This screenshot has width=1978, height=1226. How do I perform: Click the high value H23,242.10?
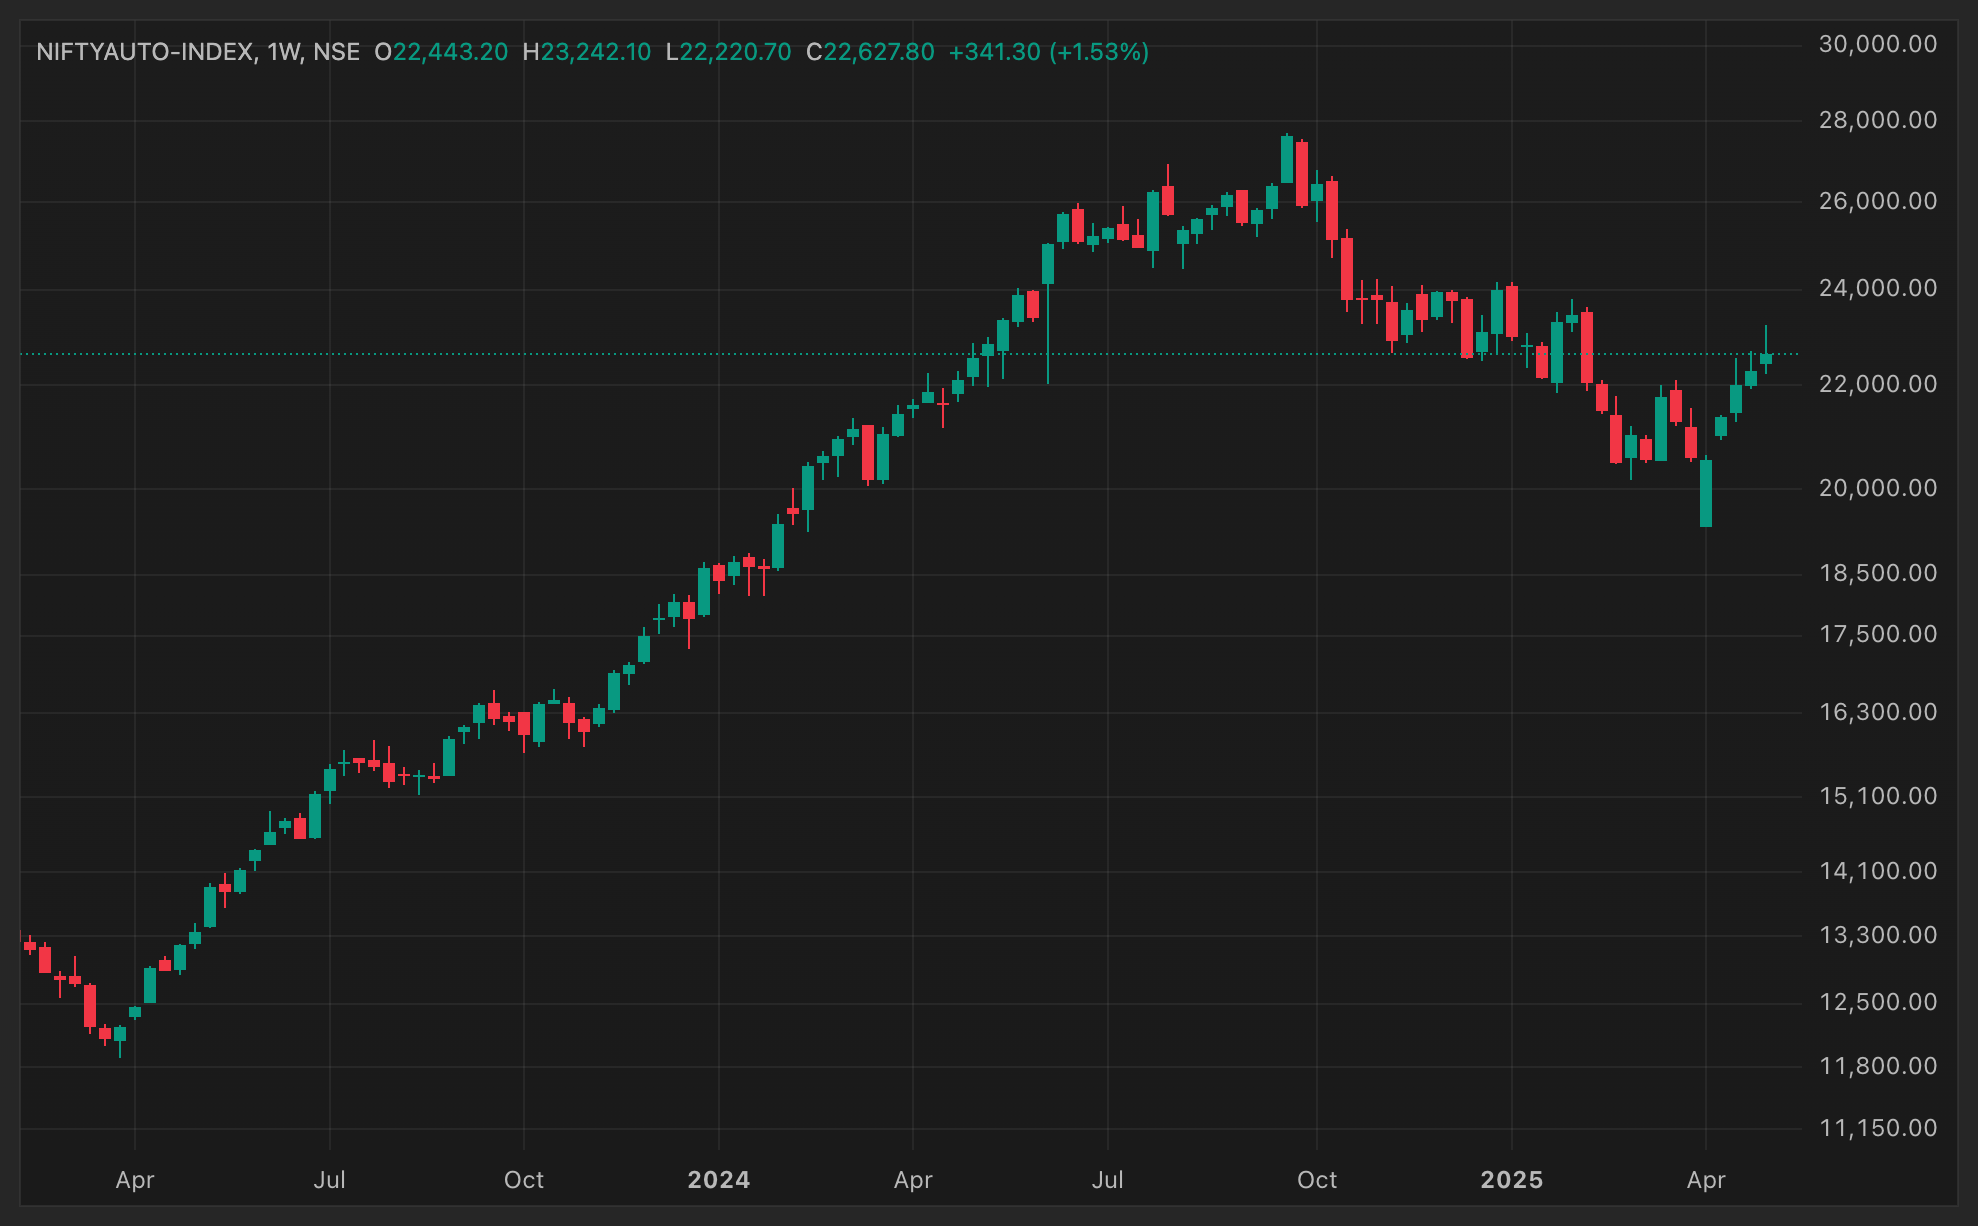[587, 52]
